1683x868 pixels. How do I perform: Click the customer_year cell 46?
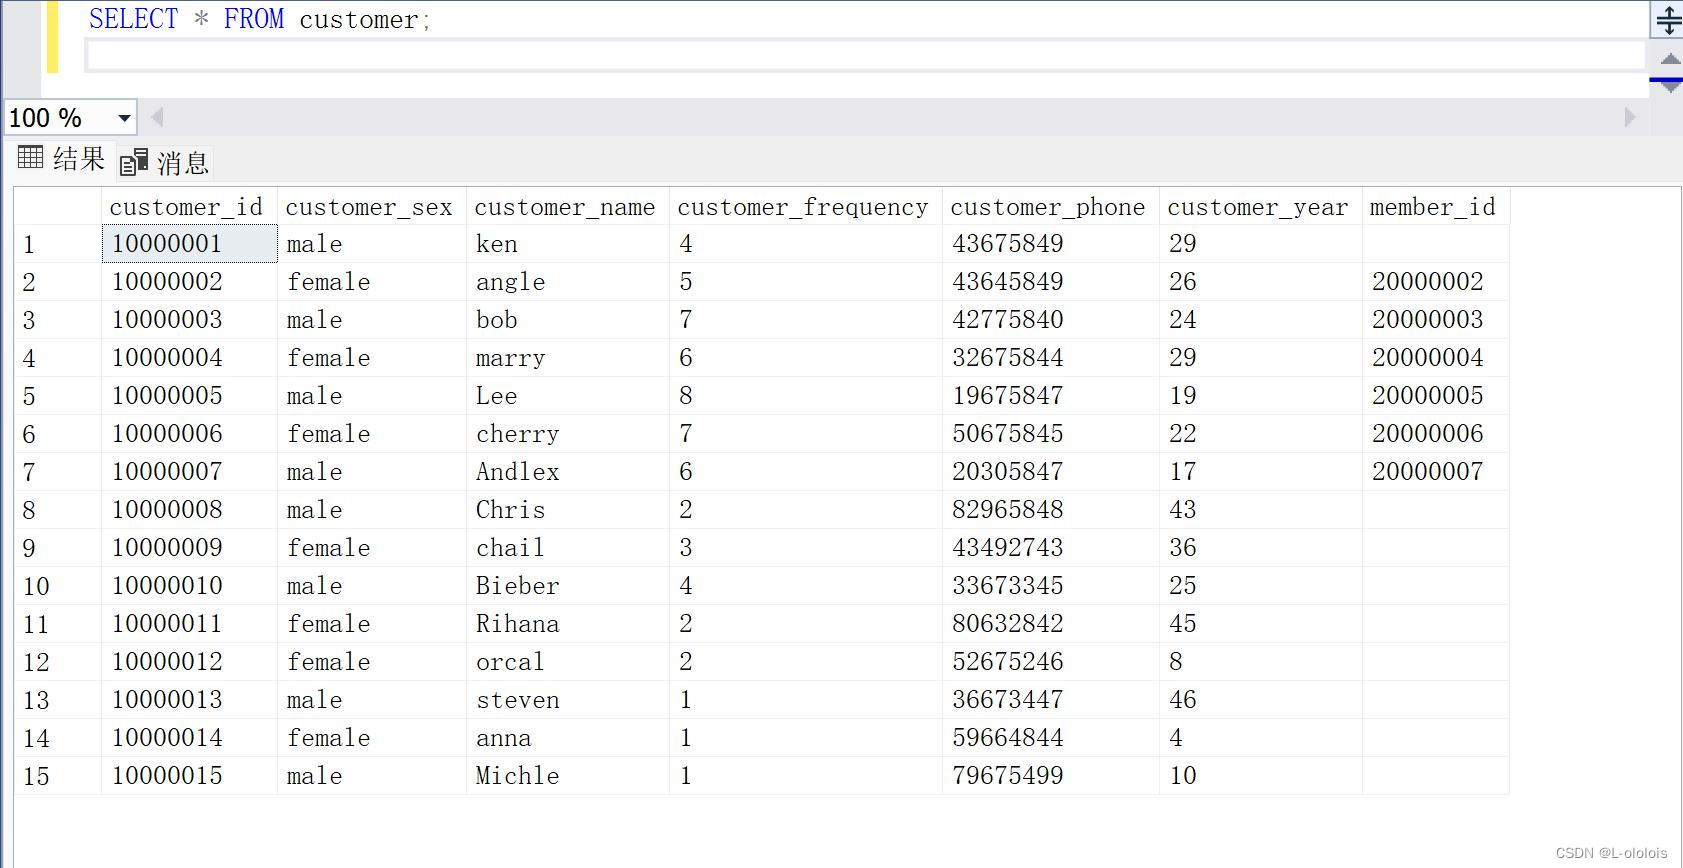(x=1260, y=700)
